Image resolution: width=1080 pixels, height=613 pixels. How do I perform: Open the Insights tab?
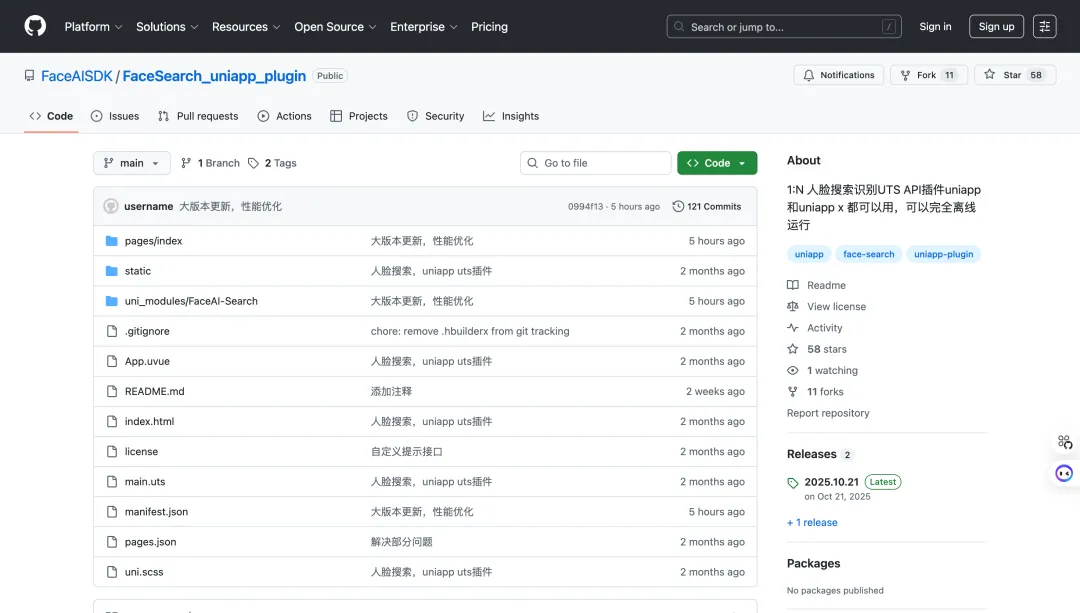(x=511, y=116)
